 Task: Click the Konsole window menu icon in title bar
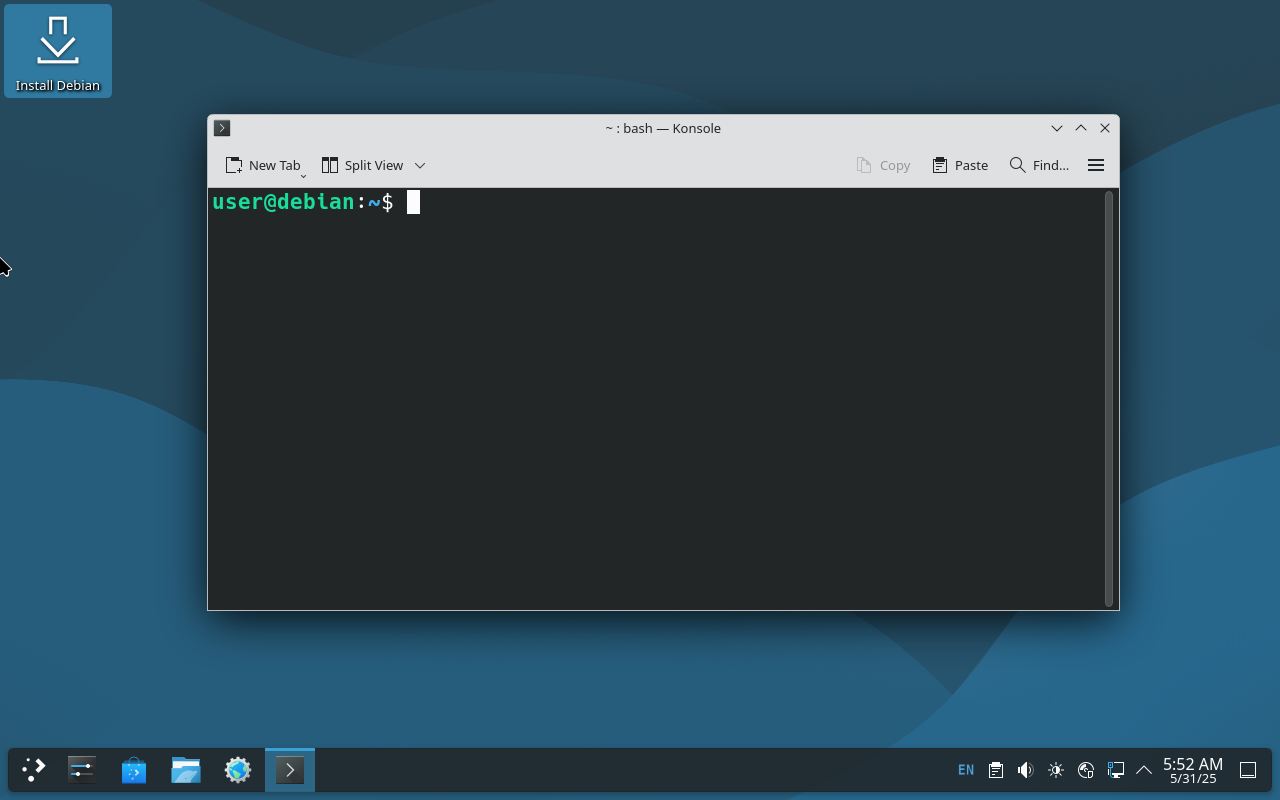222,128
